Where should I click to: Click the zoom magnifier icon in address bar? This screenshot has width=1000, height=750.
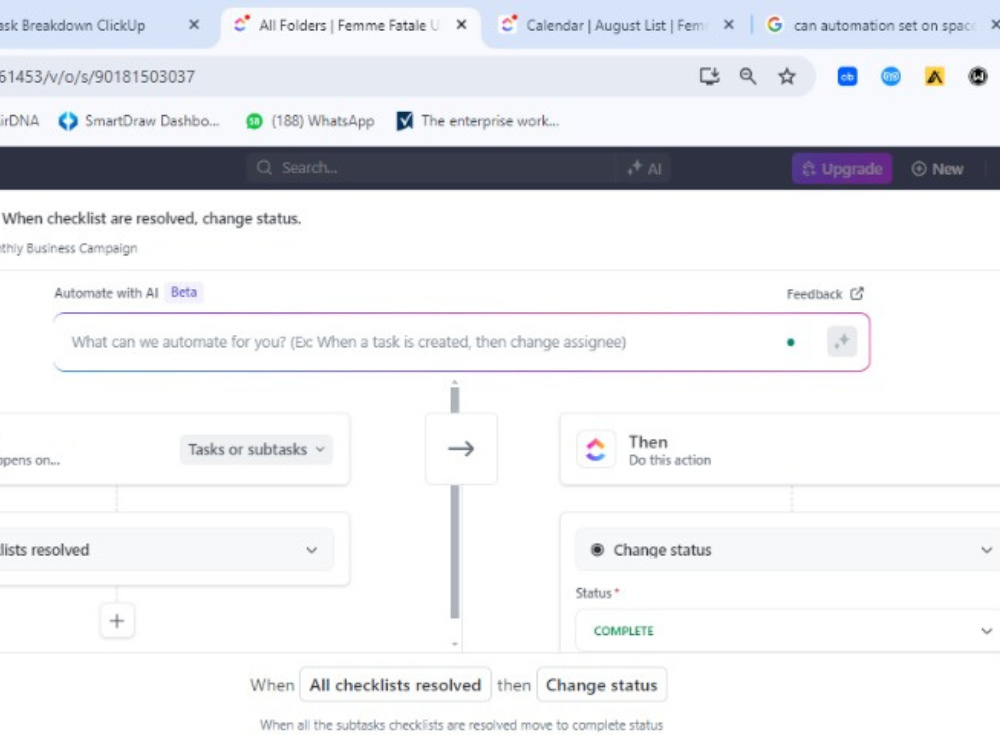click(x=747, y=77)
